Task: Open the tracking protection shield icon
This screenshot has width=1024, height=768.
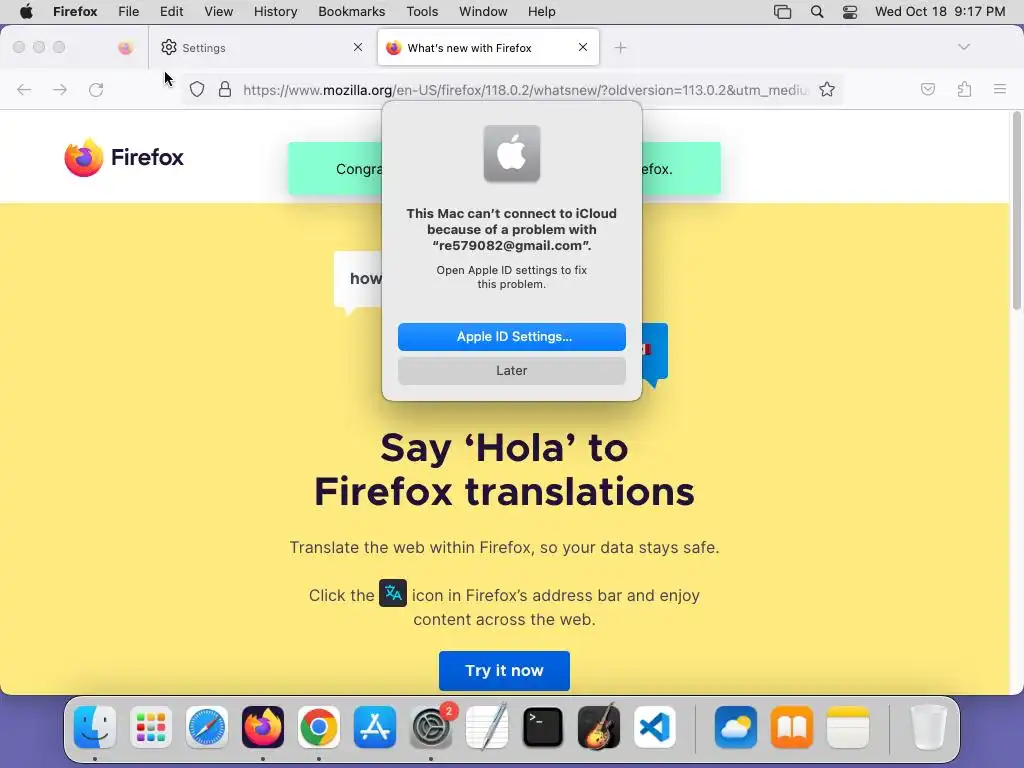Action: pos(197,89)
